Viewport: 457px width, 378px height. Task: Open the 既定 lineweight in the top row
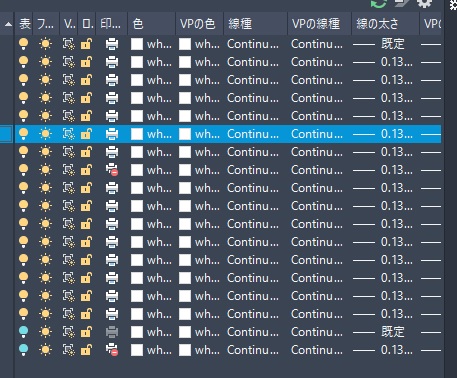point(392,44)
